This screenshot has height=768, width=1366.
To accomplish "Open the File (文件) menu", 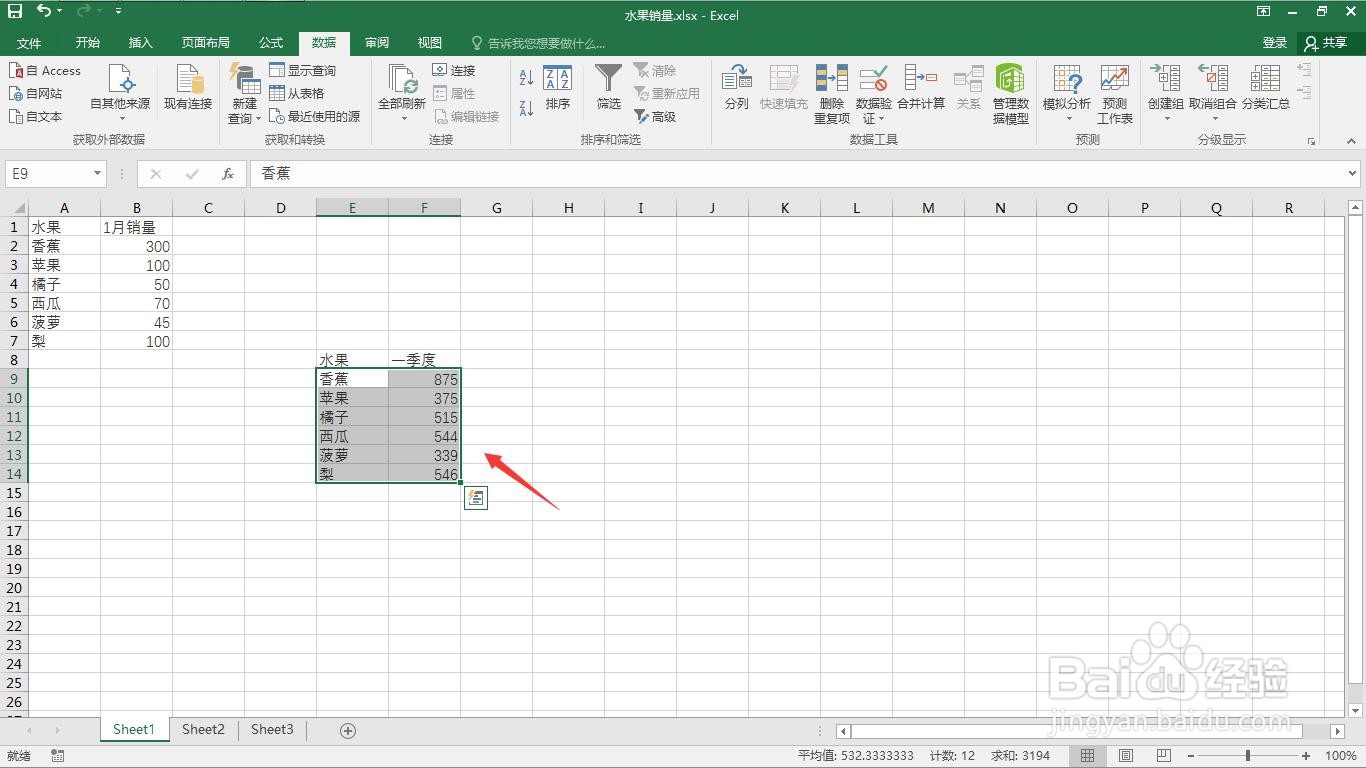I will click(29, 43).
